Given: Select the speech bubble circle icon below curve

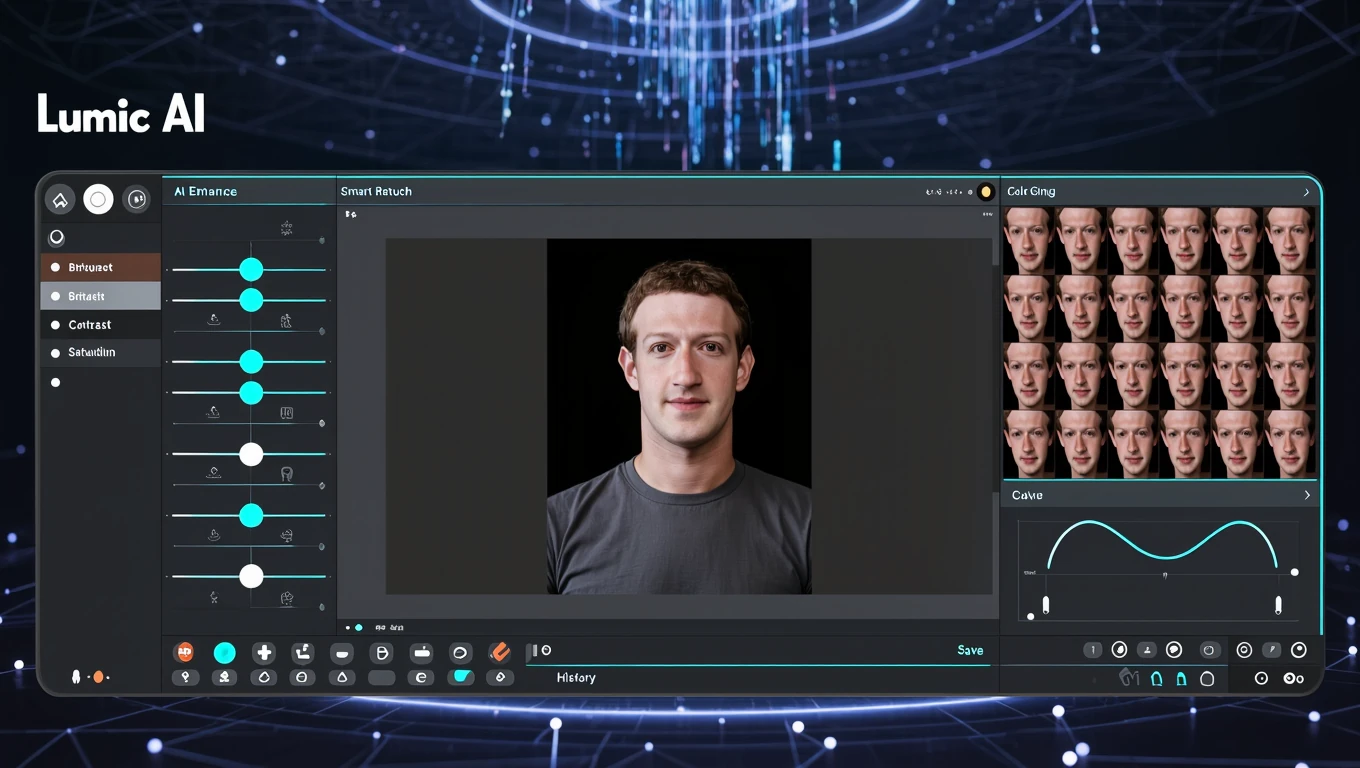Looking at the screenshot, I should [1174, 650].
